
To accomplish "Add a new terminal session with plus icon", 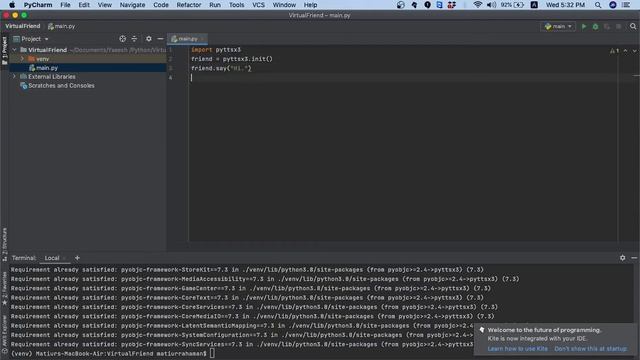I will point(77,258).
